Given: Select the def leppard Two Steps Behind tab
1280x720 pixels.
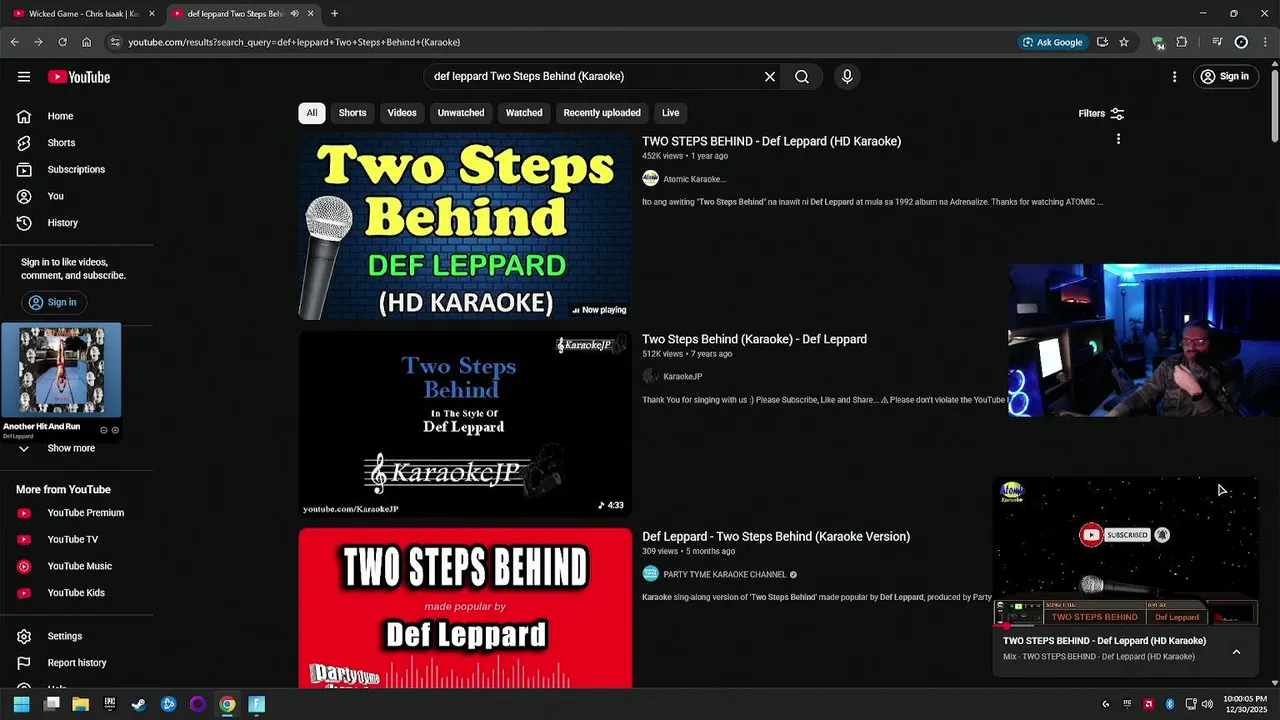Looking at the screenshot, I should pos(235,14).
